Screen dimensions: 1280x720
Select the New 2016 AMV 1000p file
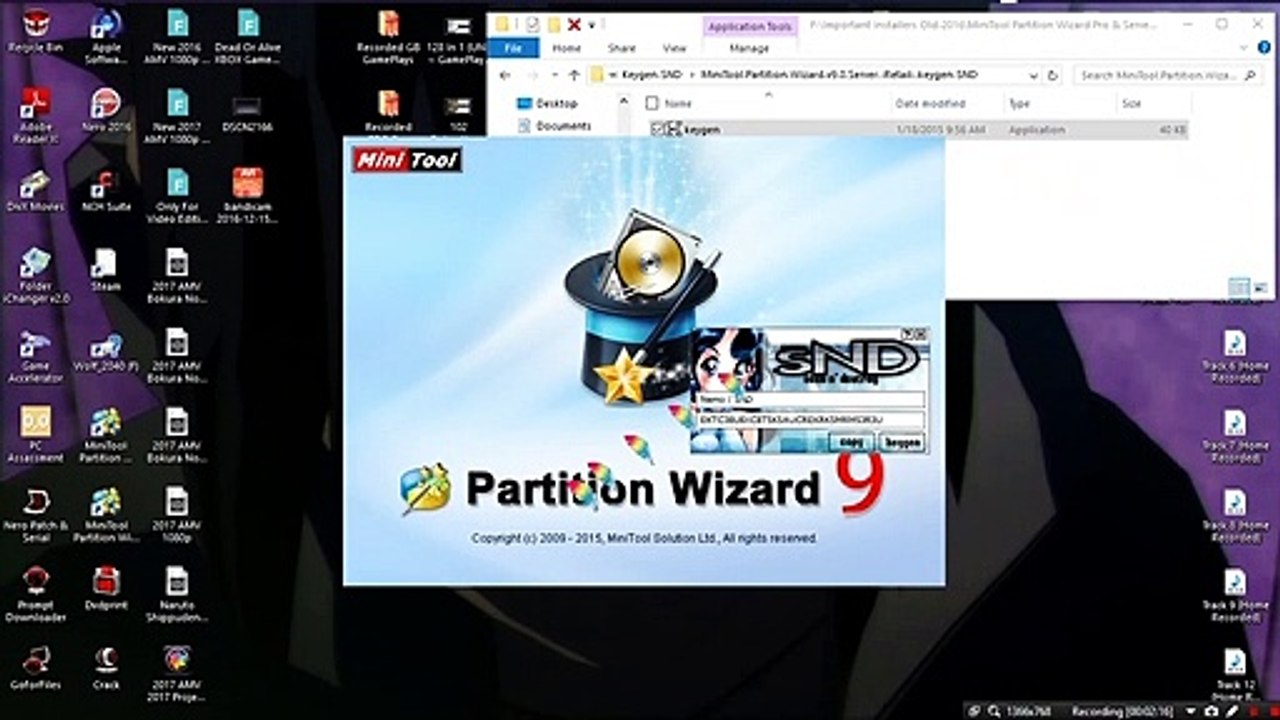click(177, 35)
